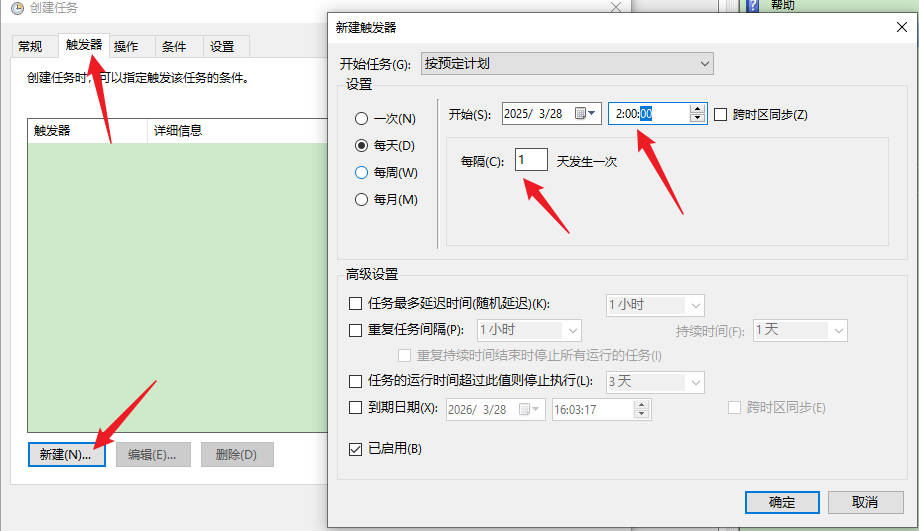The height and width of the screenshot is (531, 919).
Task: Select the 每周(W) radio button
Action: [x=362, y=172]
